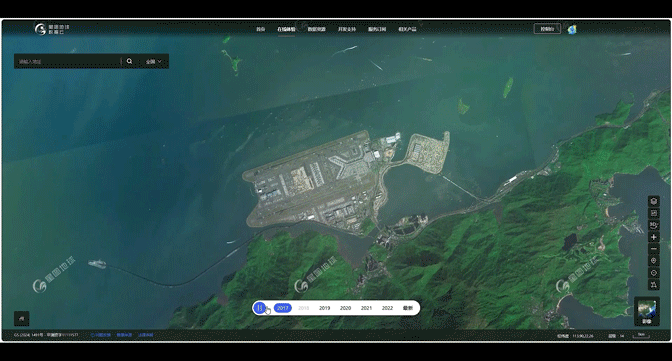Click the magnifier search icon
The height and width of the screenshot is (361, 672).
coord(129,61)
